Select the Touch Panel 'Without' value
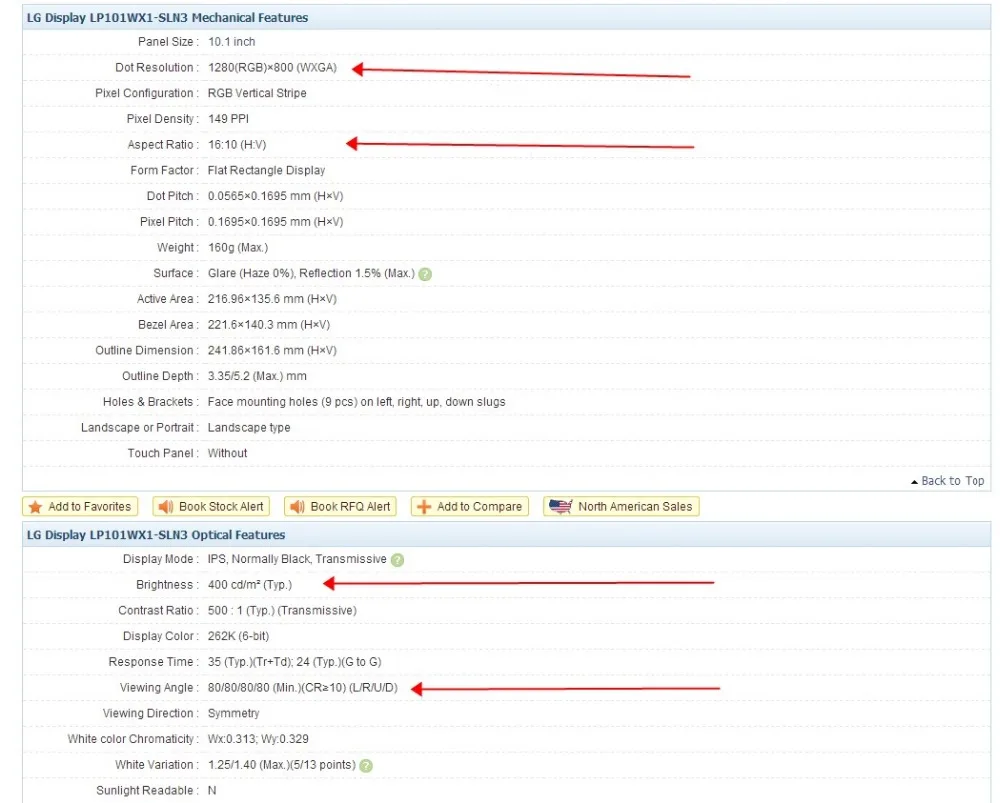This screenshot has height=803, width=1000. click(227, 453)
